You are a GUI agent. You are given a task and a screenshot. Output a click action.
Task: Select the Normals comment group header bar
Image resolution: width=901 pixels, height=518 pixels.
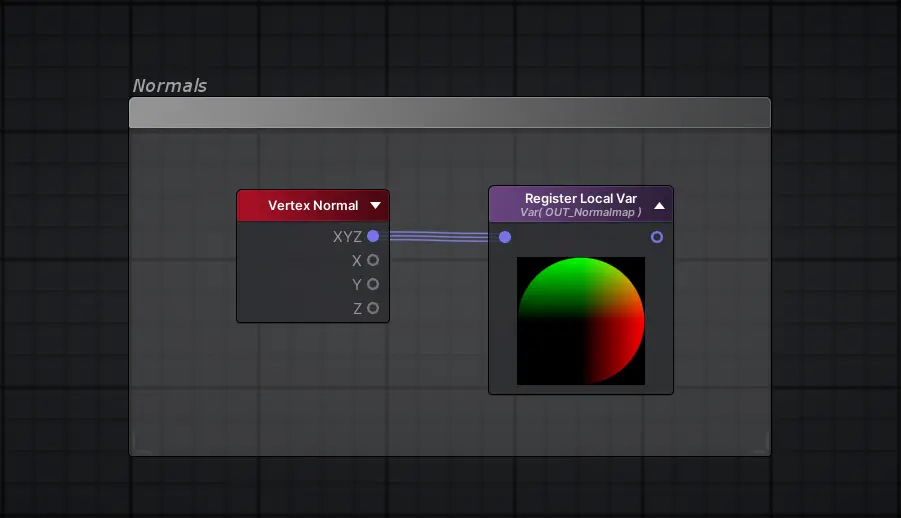click(x=450, y=113)
